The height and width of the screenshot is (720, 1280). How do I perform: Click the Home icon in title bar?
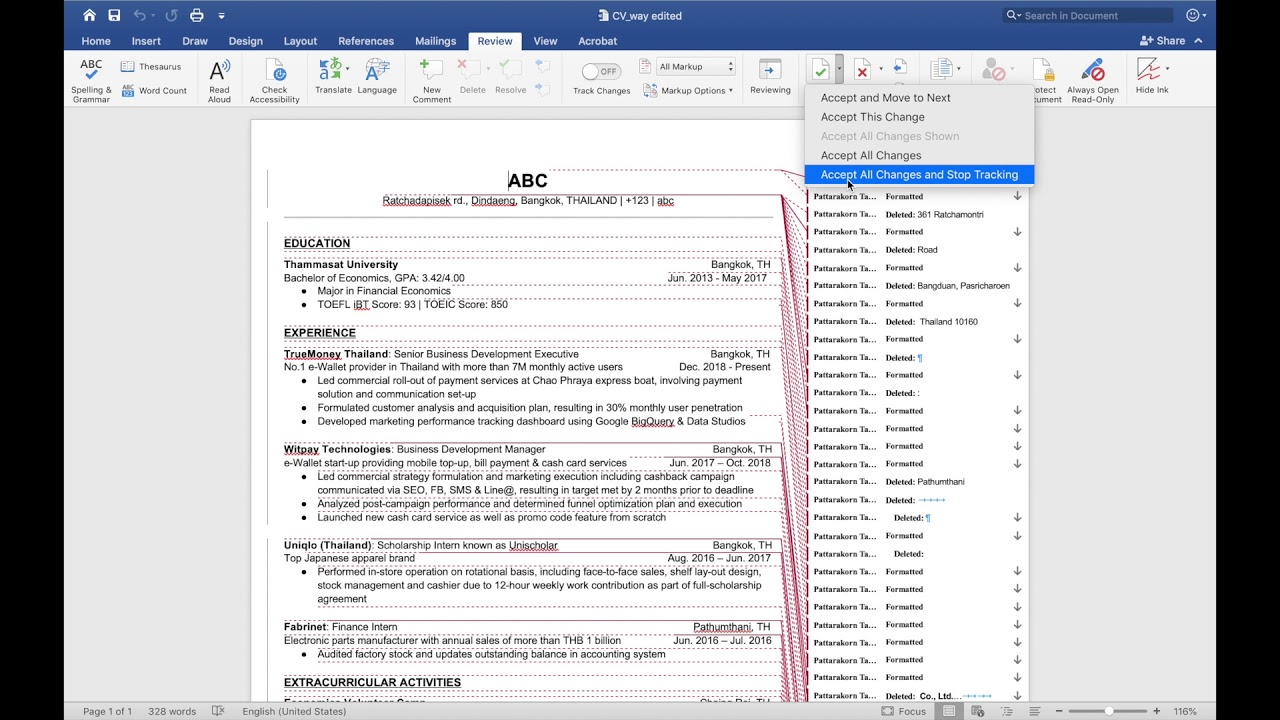pos(90,15)
